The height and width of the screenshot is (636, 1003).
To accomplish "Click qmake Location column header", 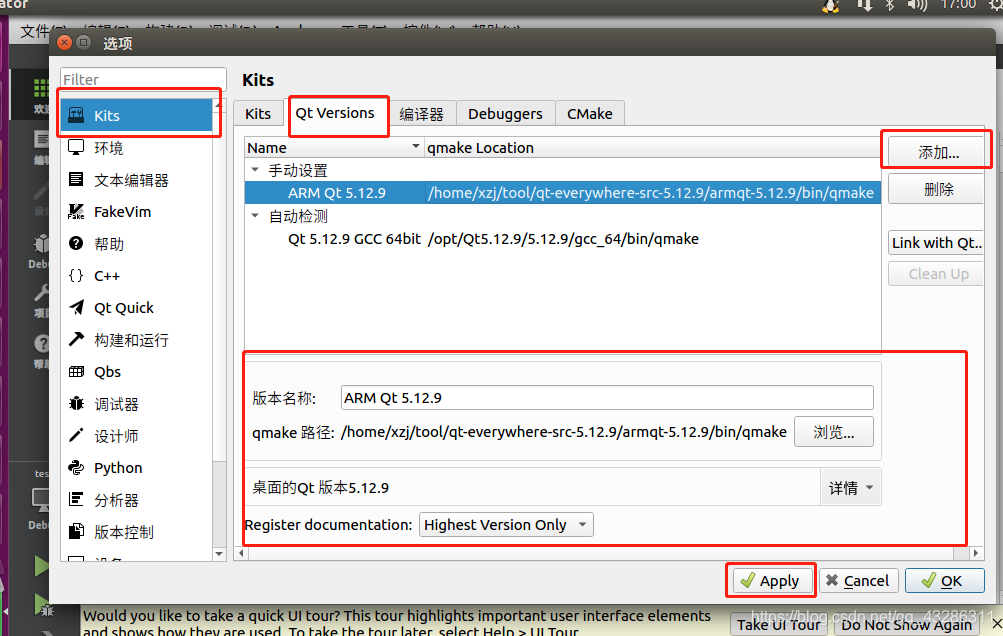I will coord(652,148).
